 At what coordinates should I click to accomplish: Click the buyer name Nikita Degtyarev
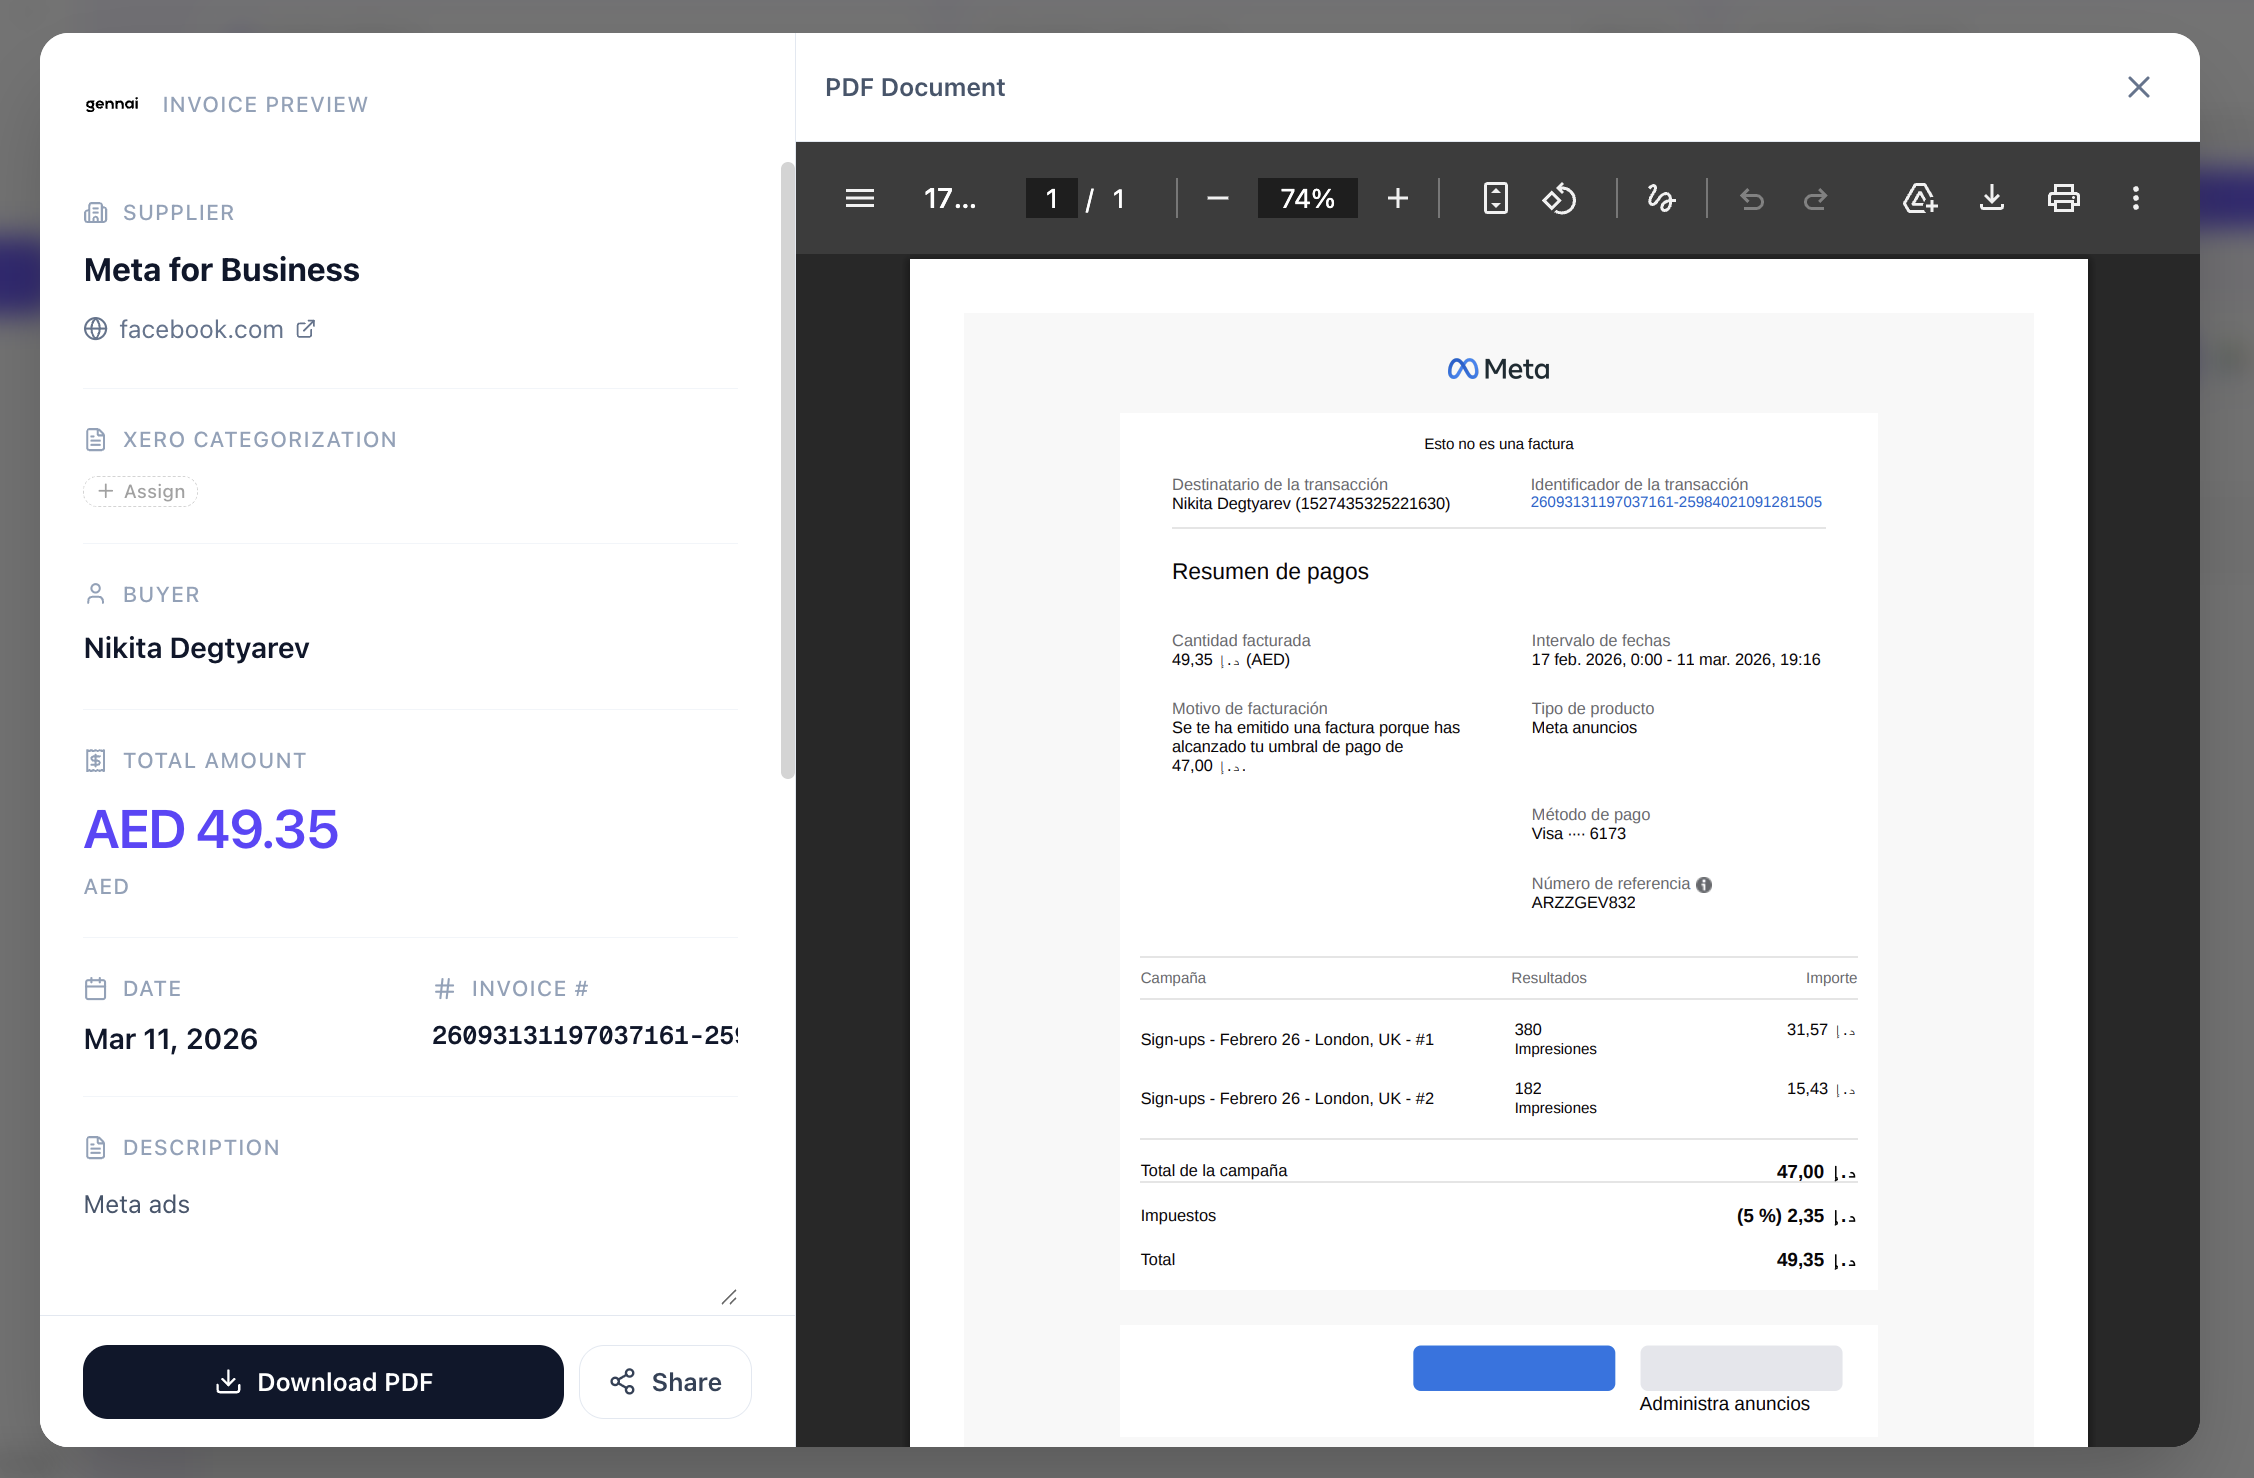[x=197, y=648]
